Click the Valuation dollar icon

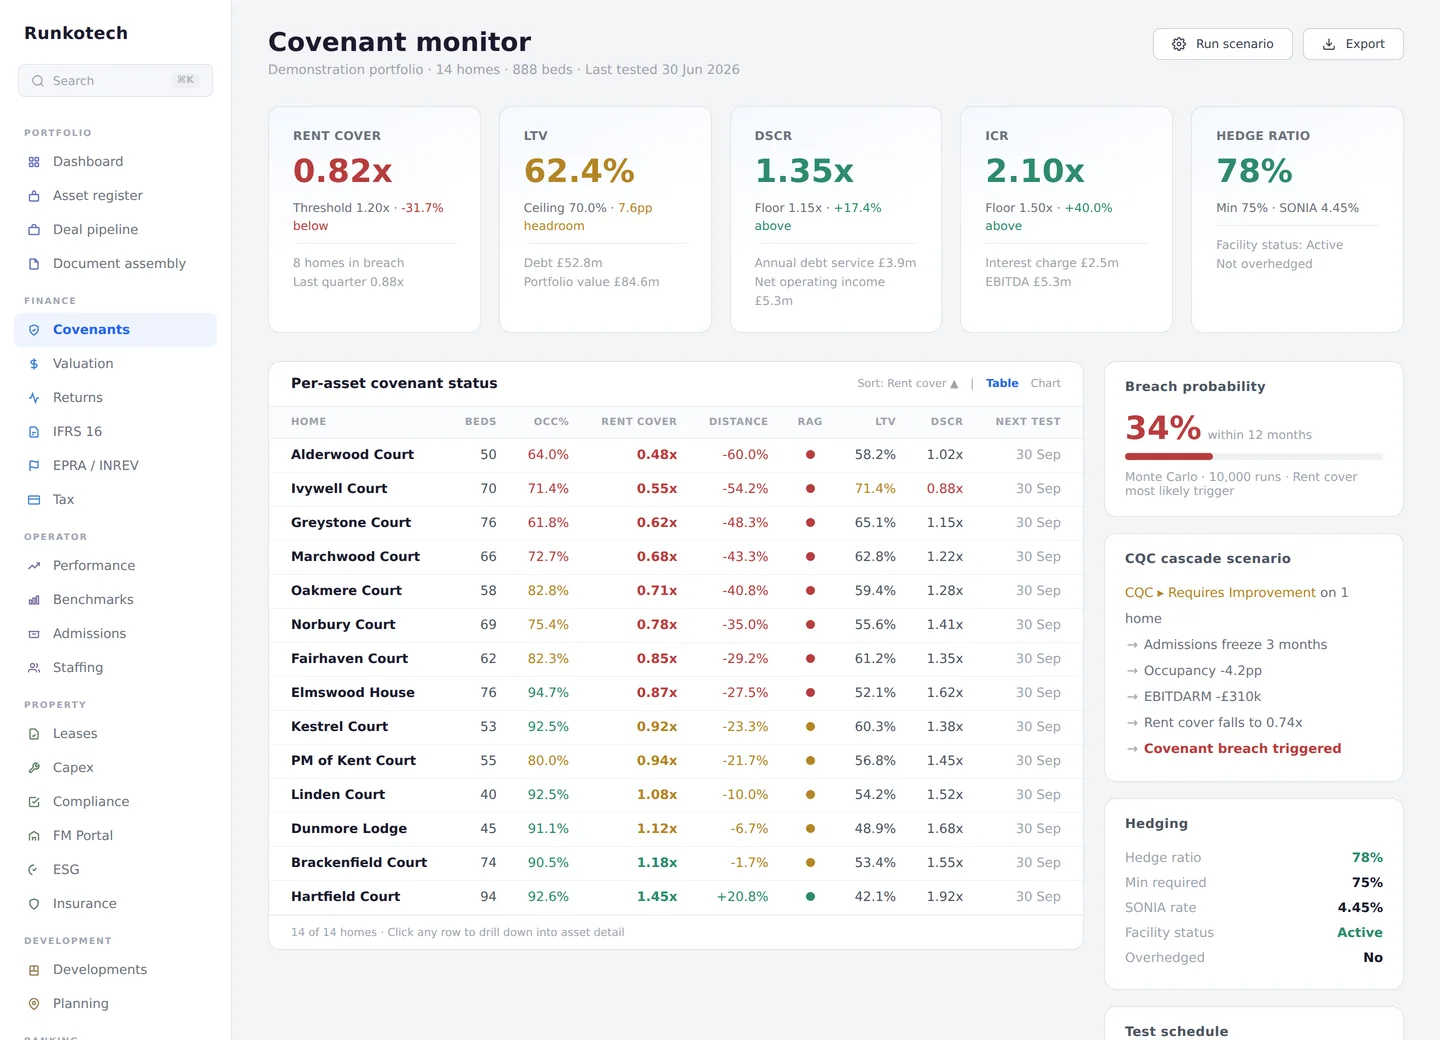point(34,364)
